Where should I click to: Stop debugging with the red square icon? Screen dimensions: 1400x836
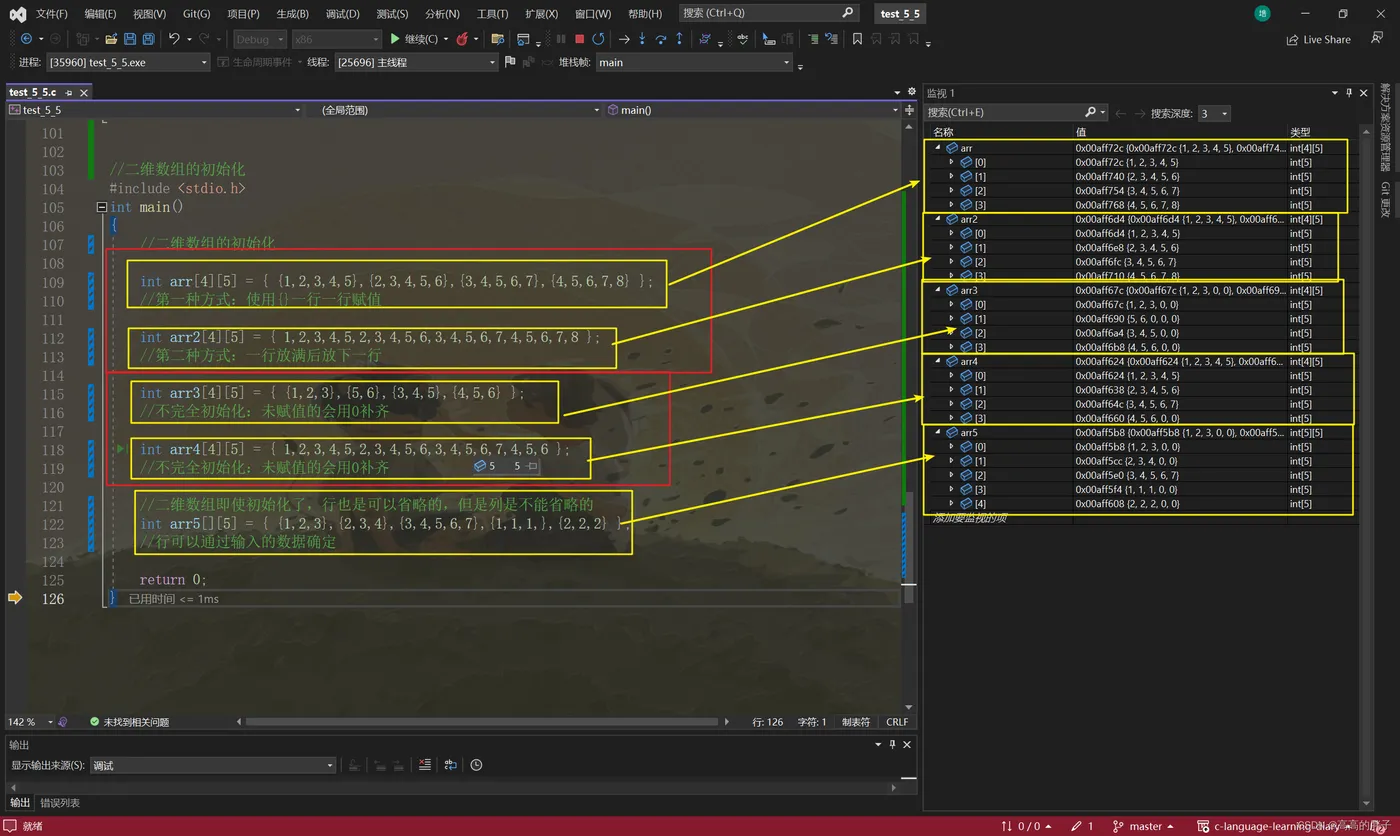pyautogui.click(x=579, y=39)
